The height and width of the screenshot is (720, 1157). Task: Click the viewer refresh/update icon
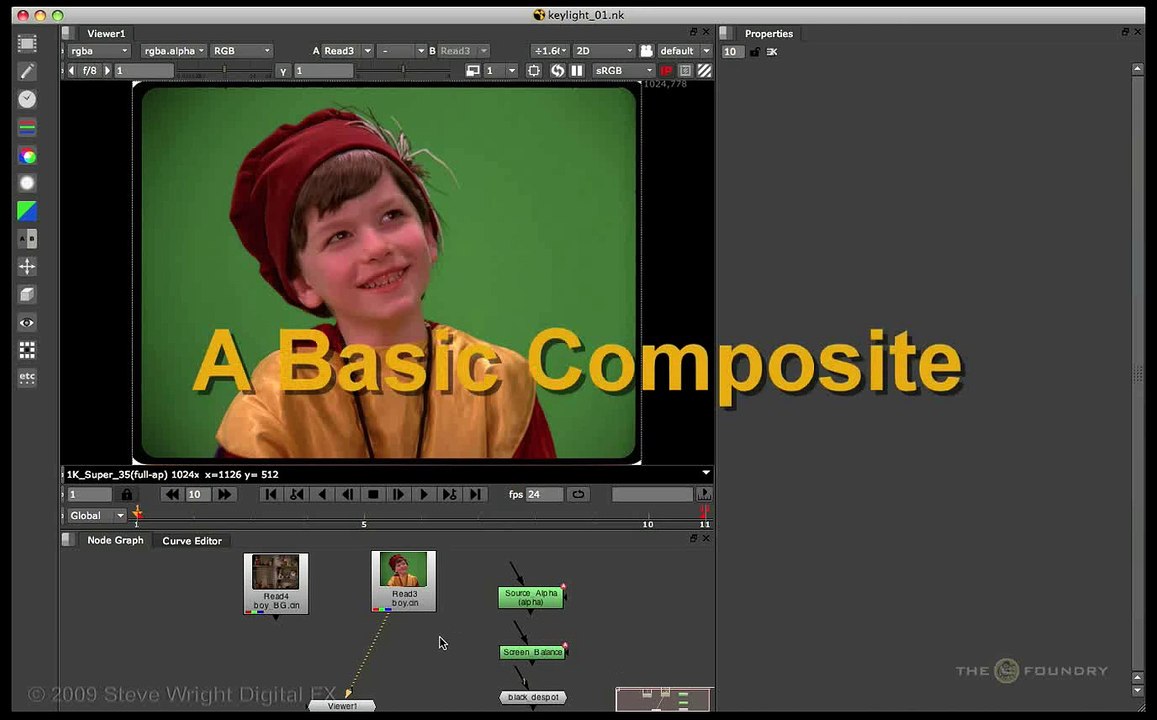(x=557, y=71)
